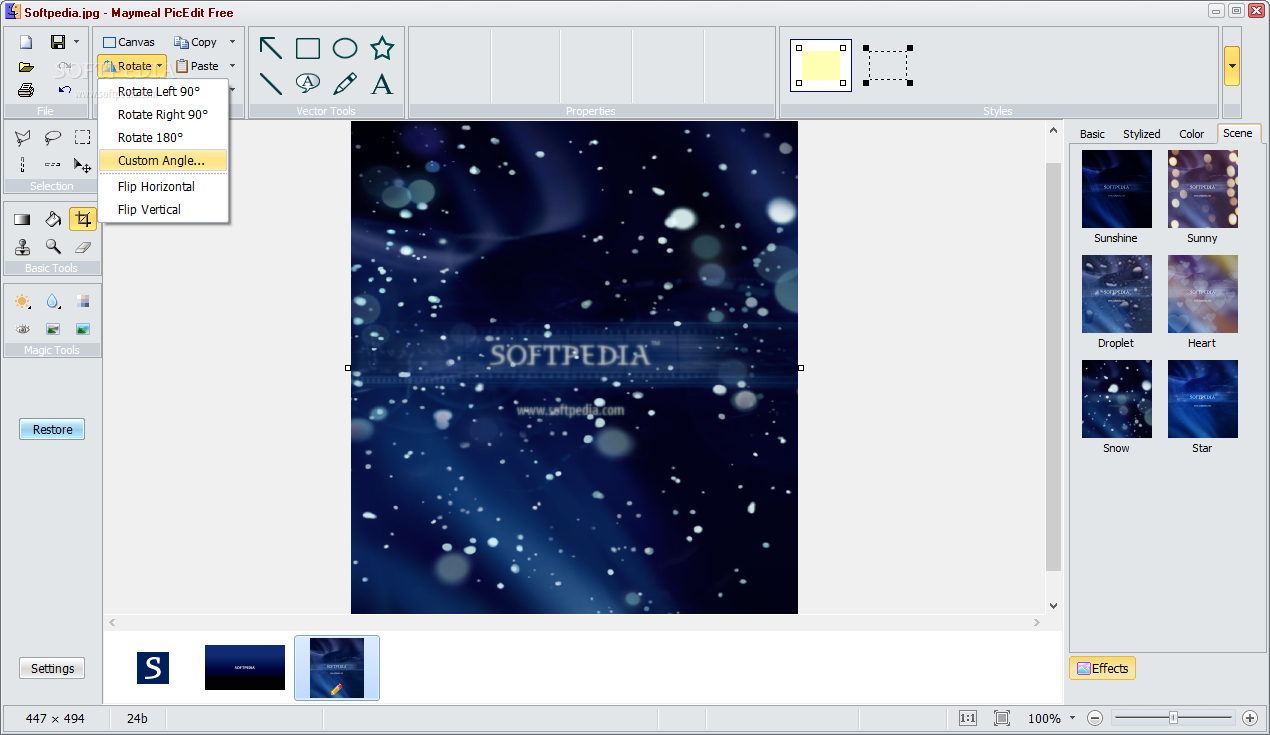Select the Clone Stamp tool
Image resolution: width=1270 pixels, height=735 pixels.
tap(23, 247)
